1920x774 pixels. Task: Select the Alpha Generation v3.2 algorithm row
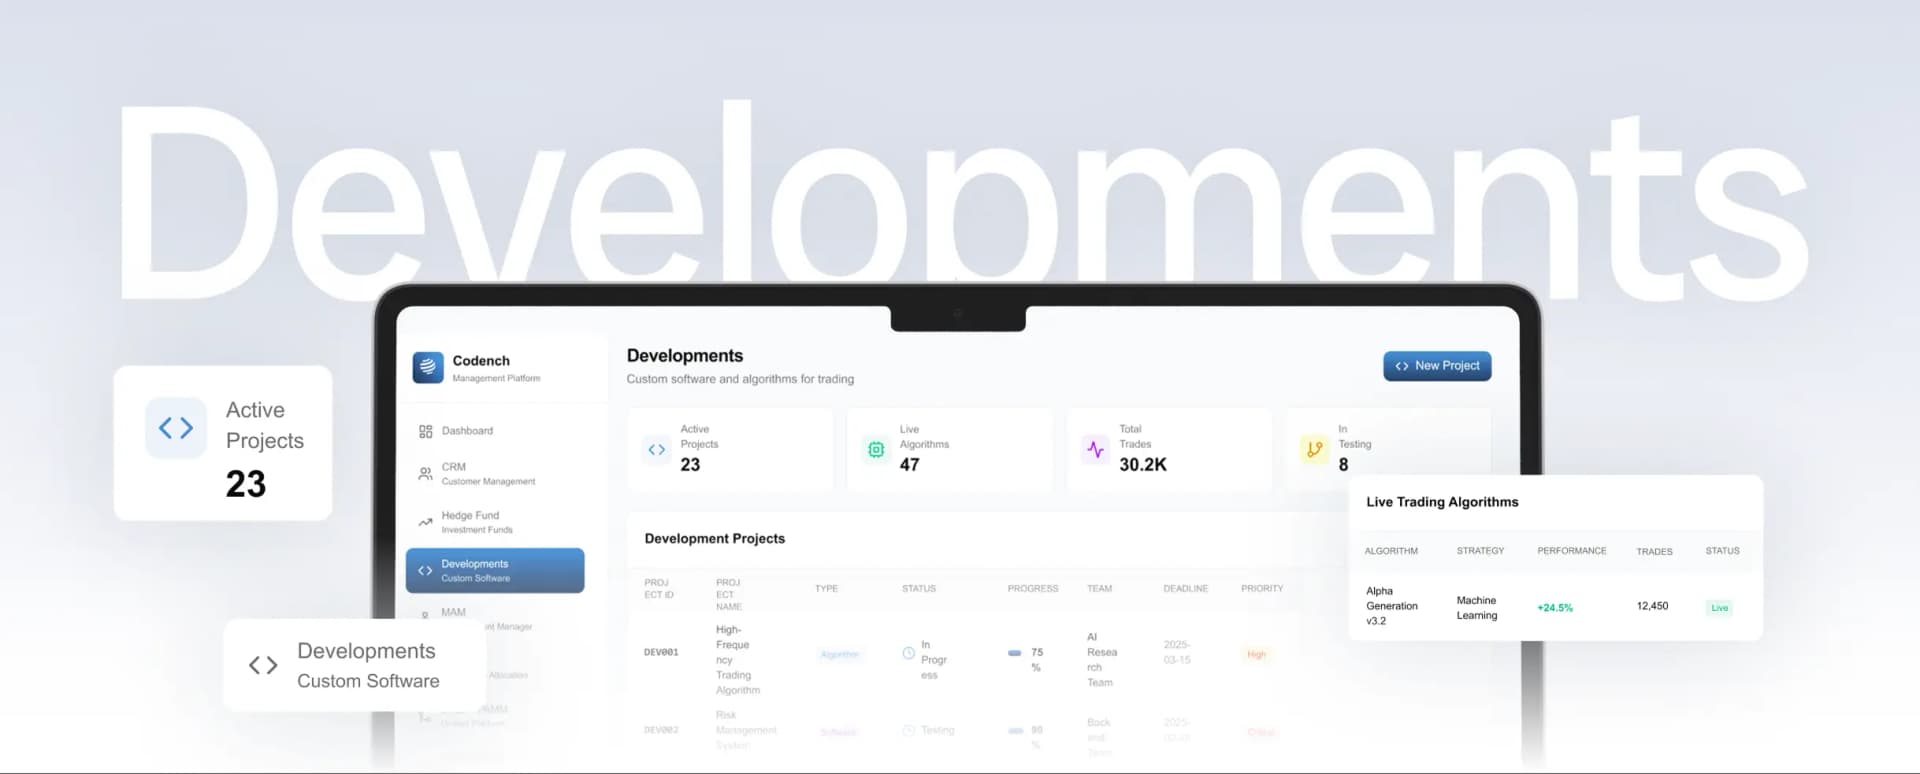click(1391, 606)
